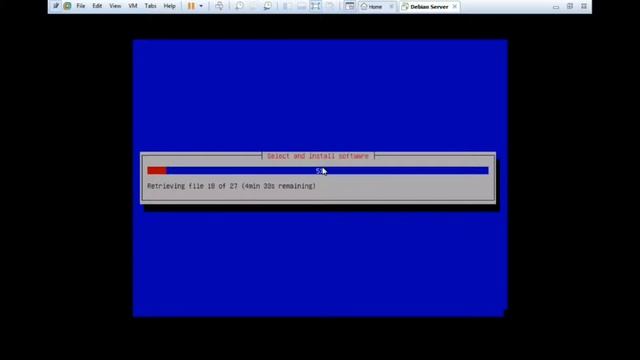Open the View menu
640x360 pixels.
coord(115,6)
